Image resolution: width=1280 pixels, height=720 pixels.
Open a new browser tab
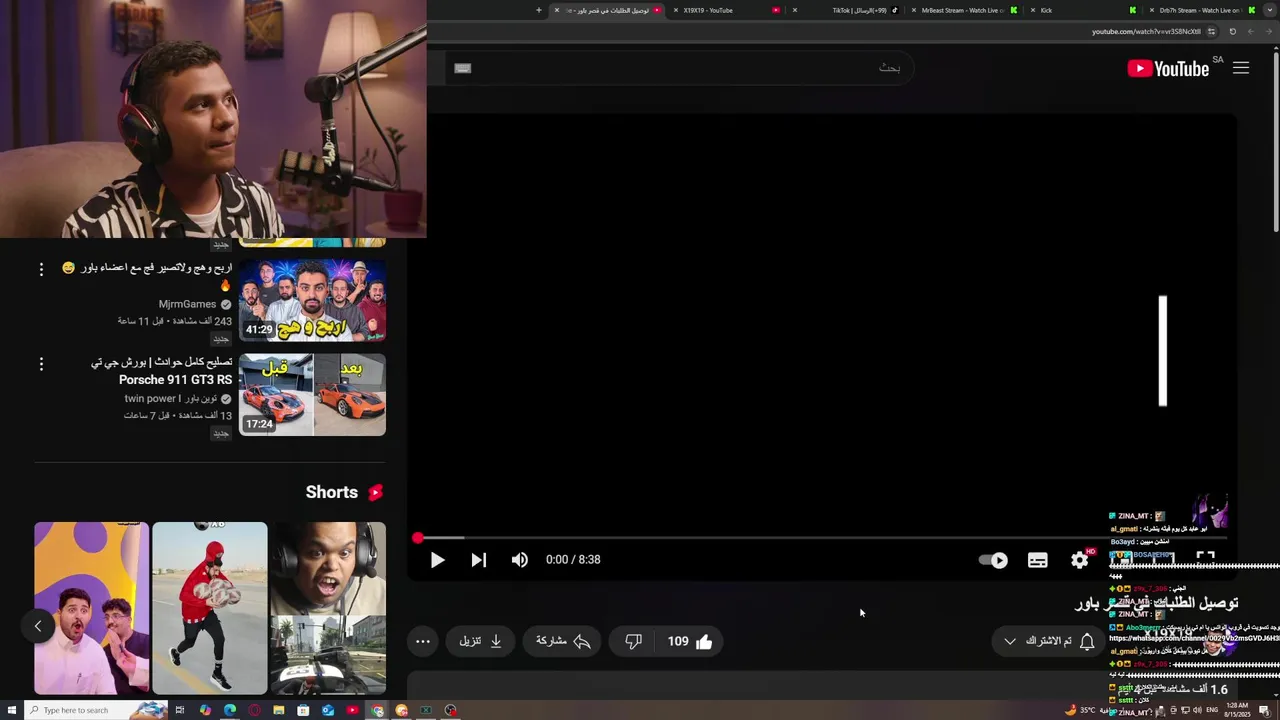539,10
